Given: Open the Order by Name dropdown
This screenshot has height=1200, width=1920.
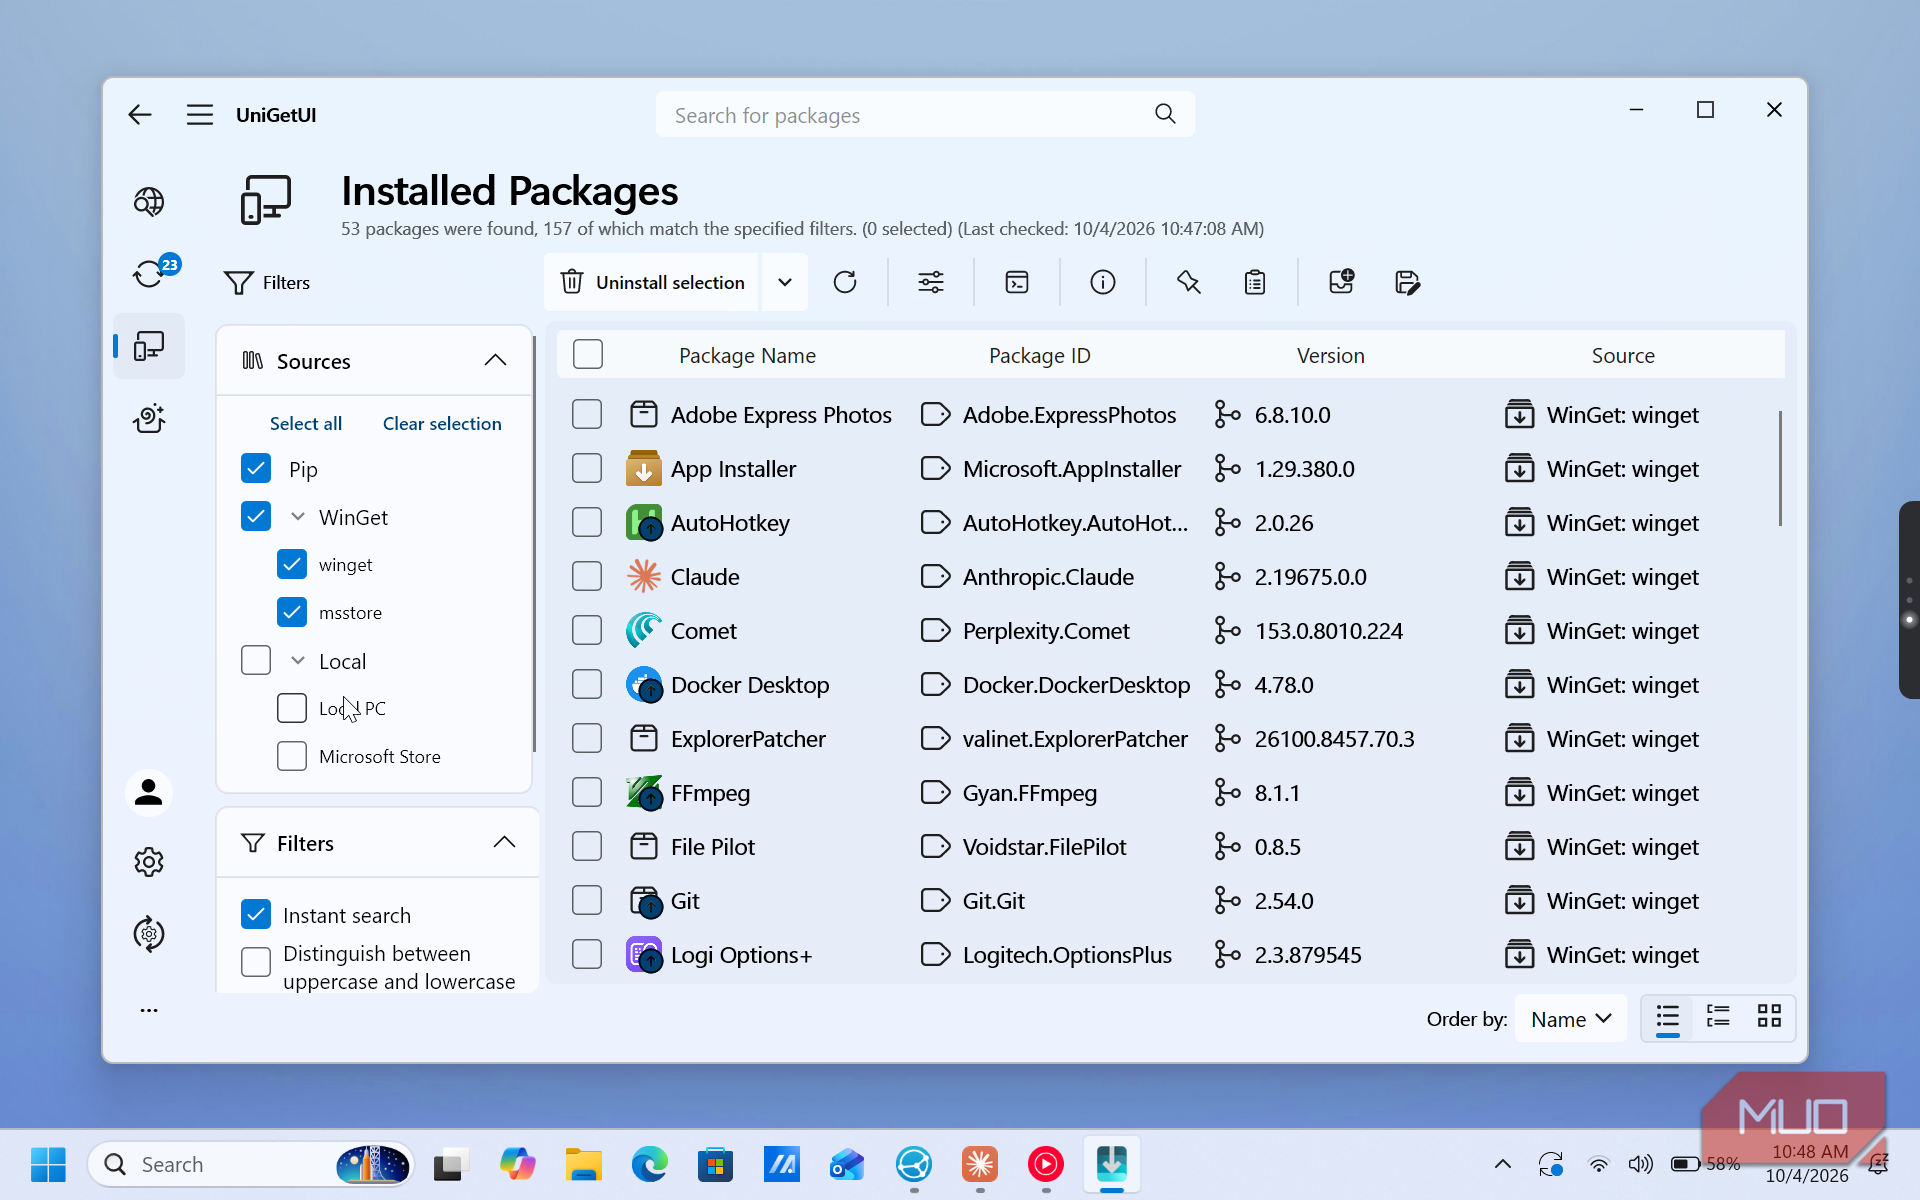Looking at the screenshot, I should (1571, 1019).
